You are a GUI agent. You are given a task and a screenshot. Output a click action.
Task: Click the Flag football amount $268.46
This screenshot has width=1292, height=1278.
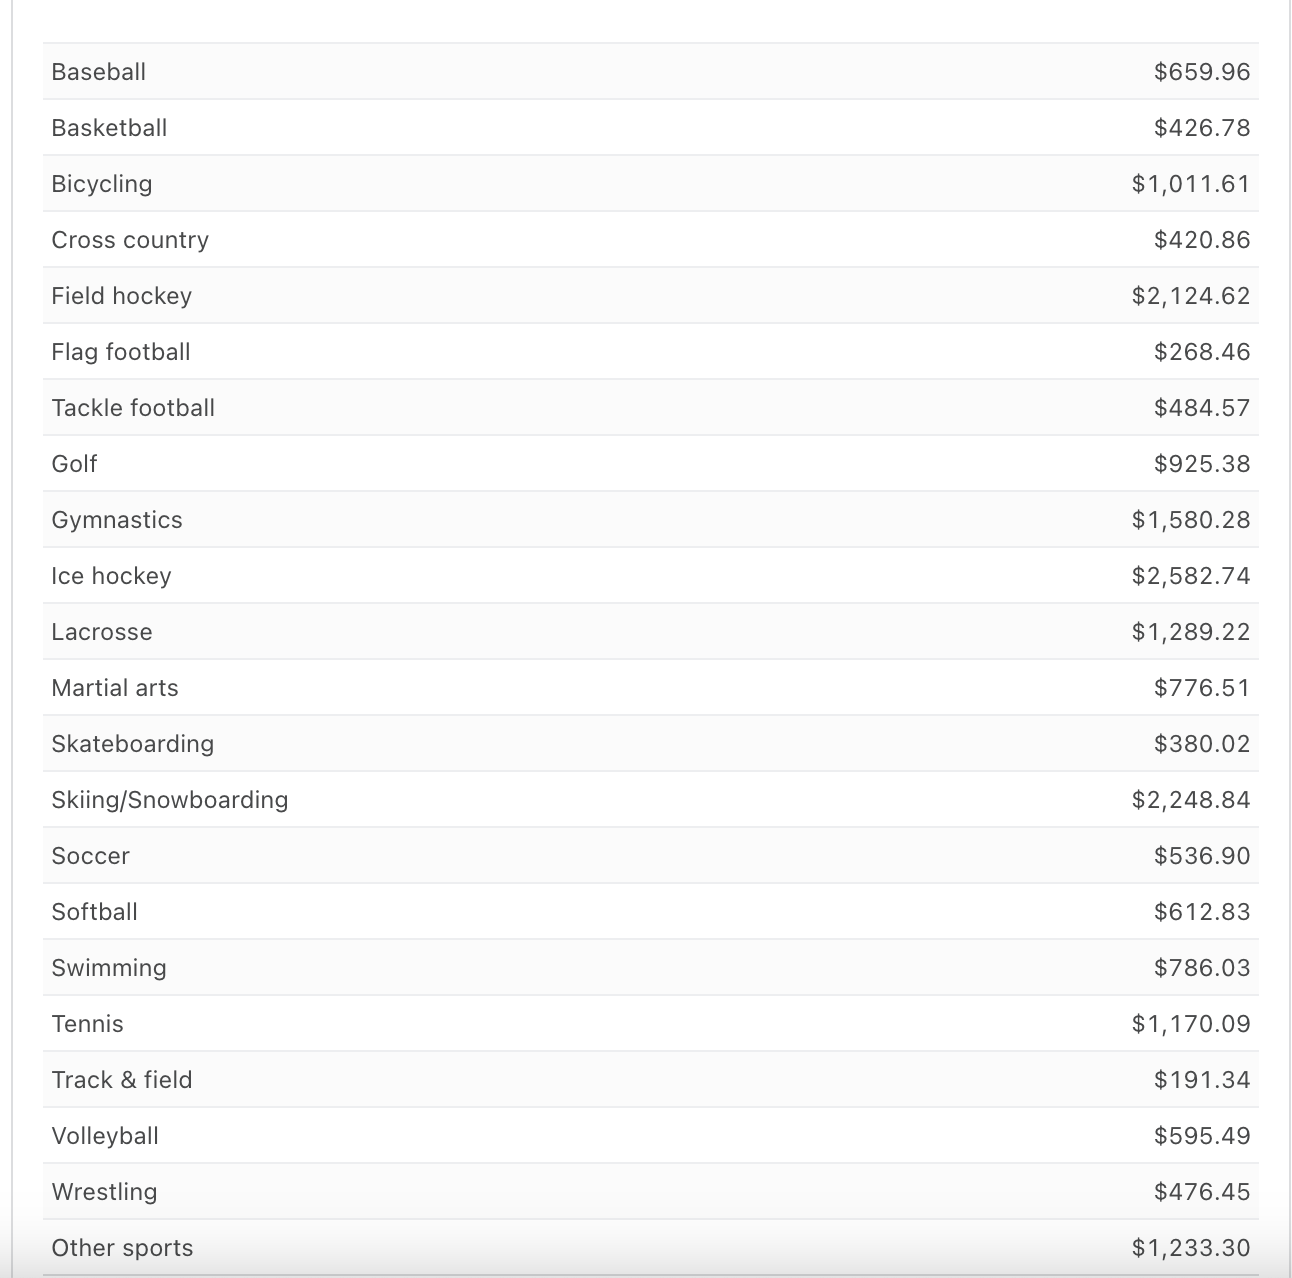(1202, 352)
